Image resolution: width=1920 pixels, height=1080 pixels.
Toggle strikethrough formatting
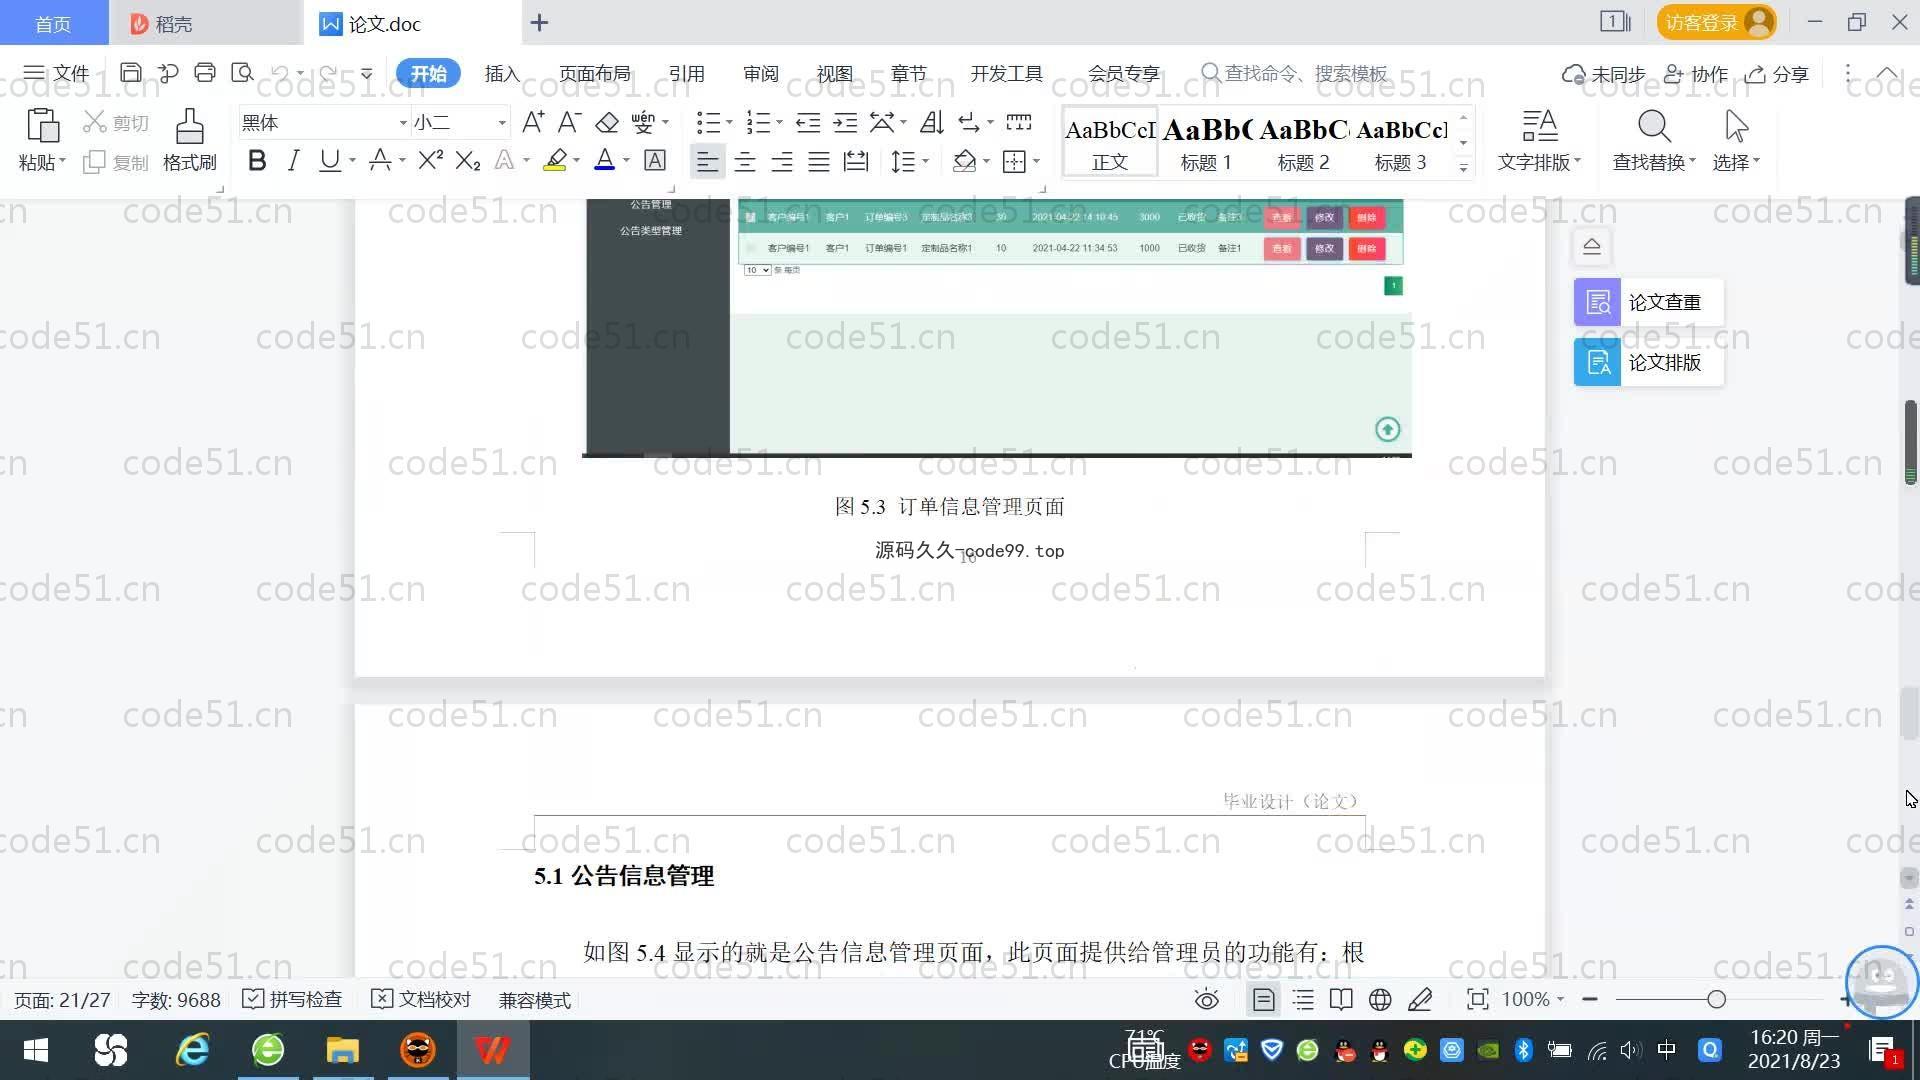click(379, 161)
